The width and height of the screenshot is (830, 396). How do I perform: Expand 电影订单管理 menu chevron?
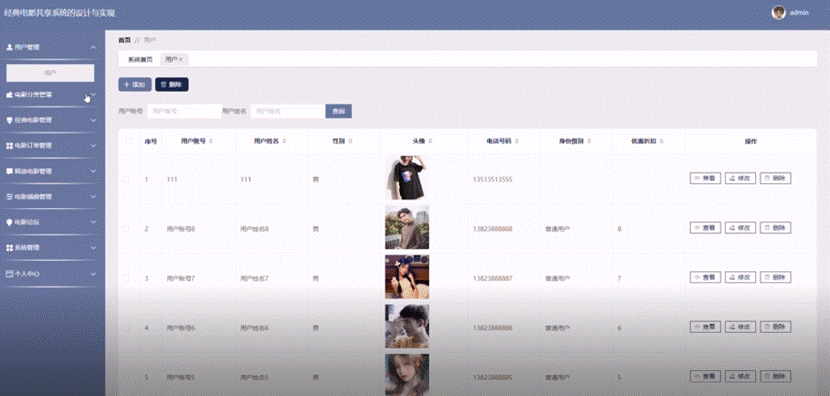pyautogui.click(x=93, y=146)
